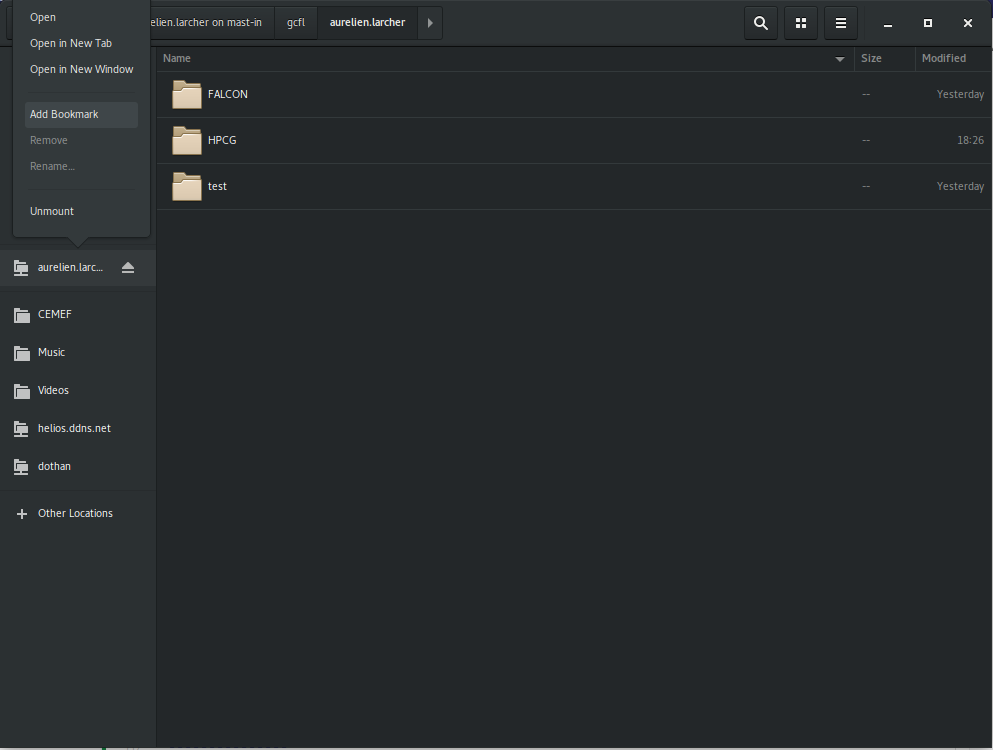Choose Open in New Tab
The image size is (993, 750).
[81, 43]
